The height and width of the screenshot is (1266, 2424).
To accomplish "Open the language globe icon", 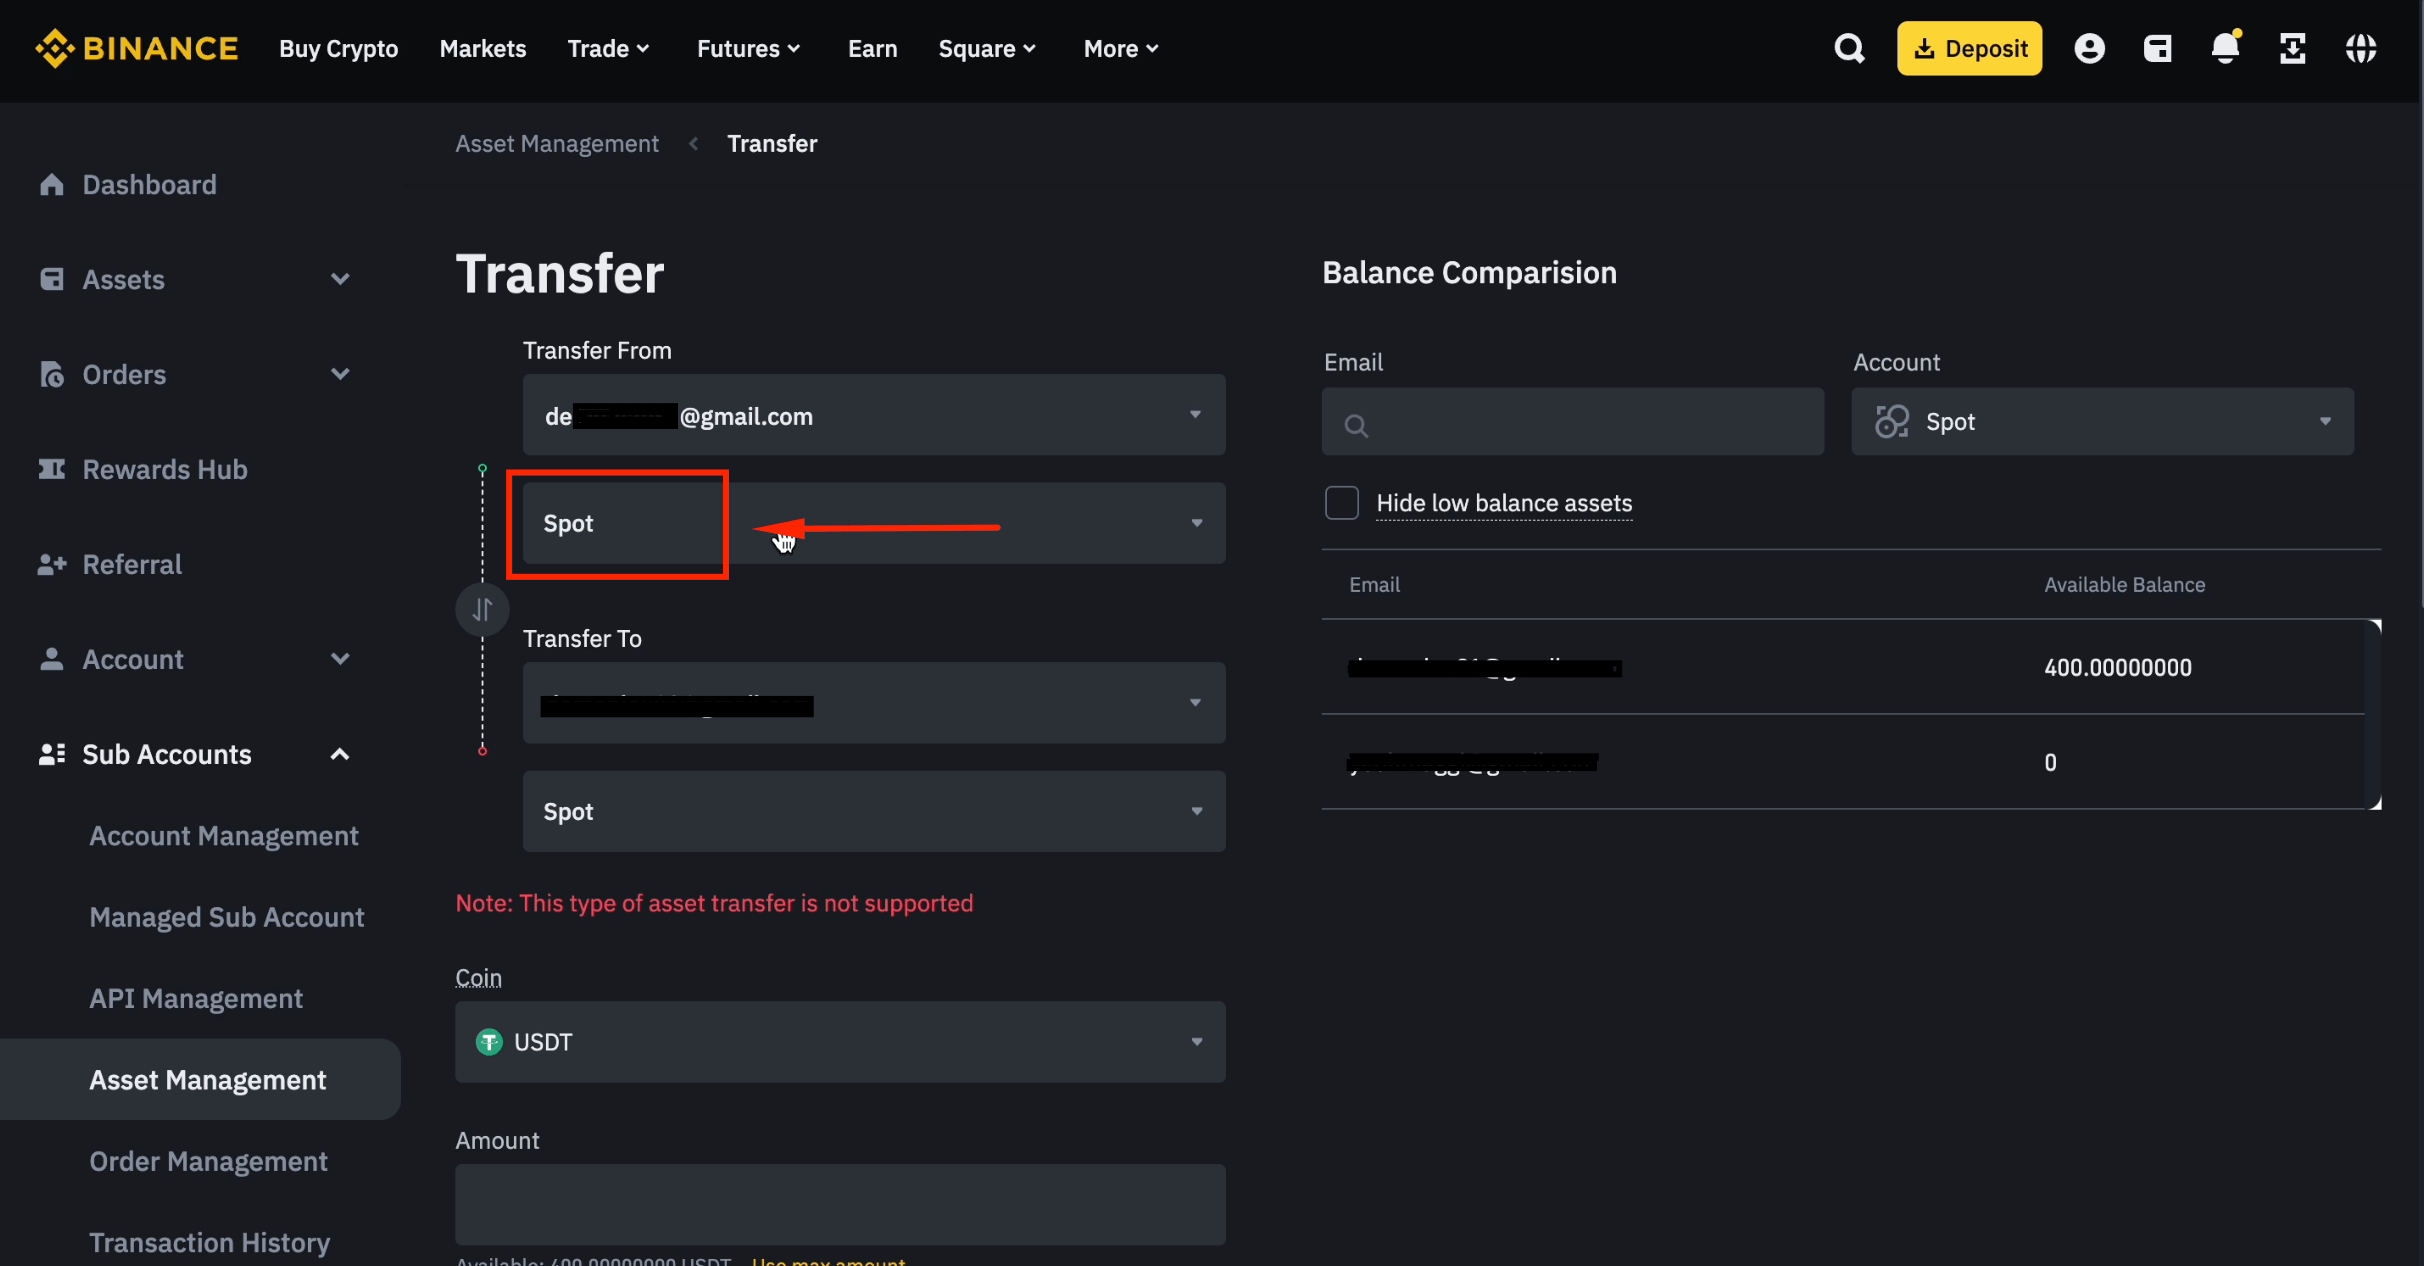I will pos(2362,48).
